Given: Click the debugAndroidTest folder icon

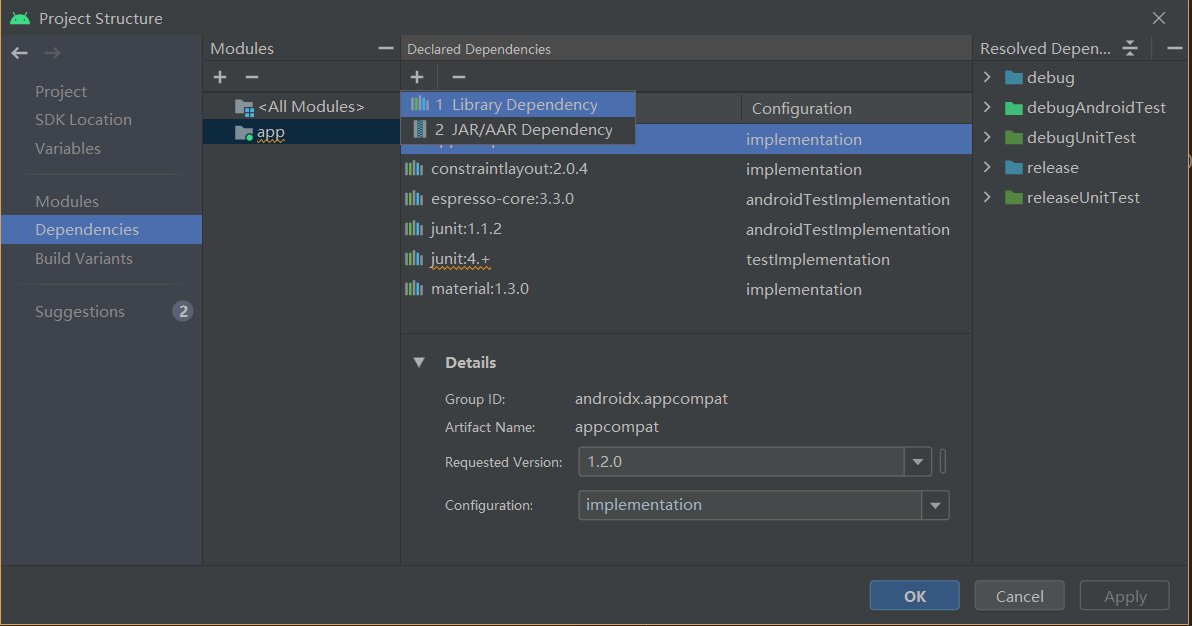Looking at the screenshot, I should coord(1013,108).
